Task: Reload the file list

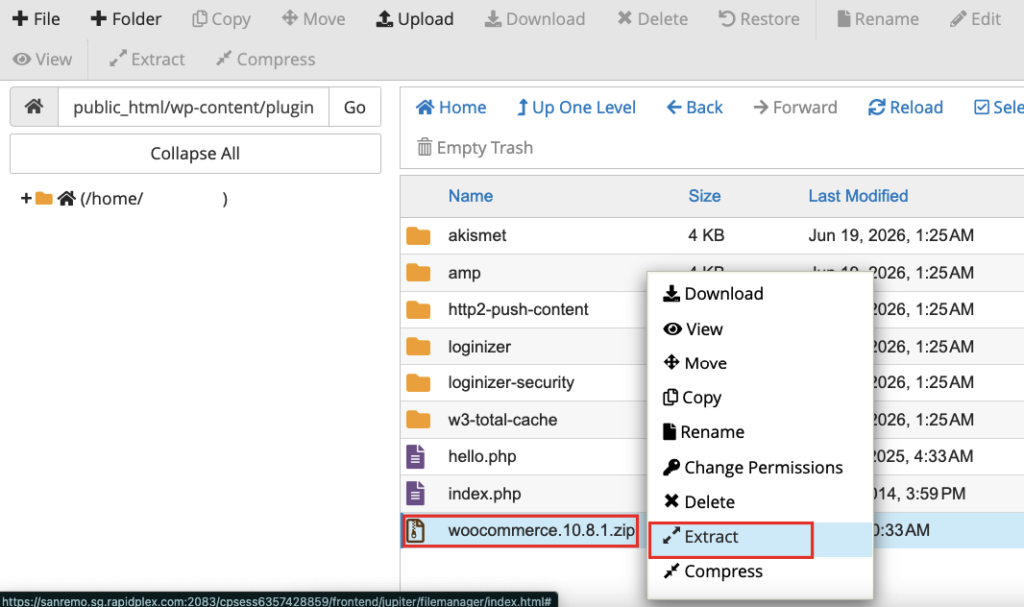Action: (905, 107)
